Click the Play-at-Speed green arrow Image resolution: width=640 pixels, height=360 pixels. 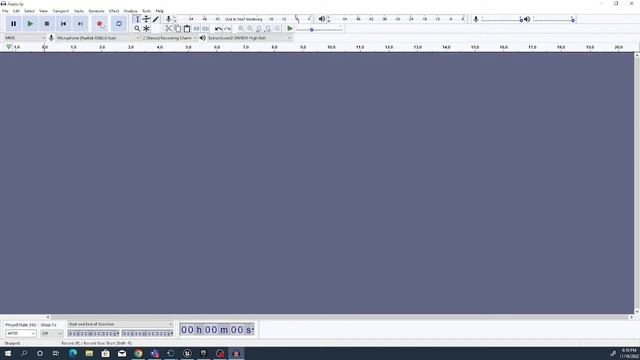click(290, 29)
